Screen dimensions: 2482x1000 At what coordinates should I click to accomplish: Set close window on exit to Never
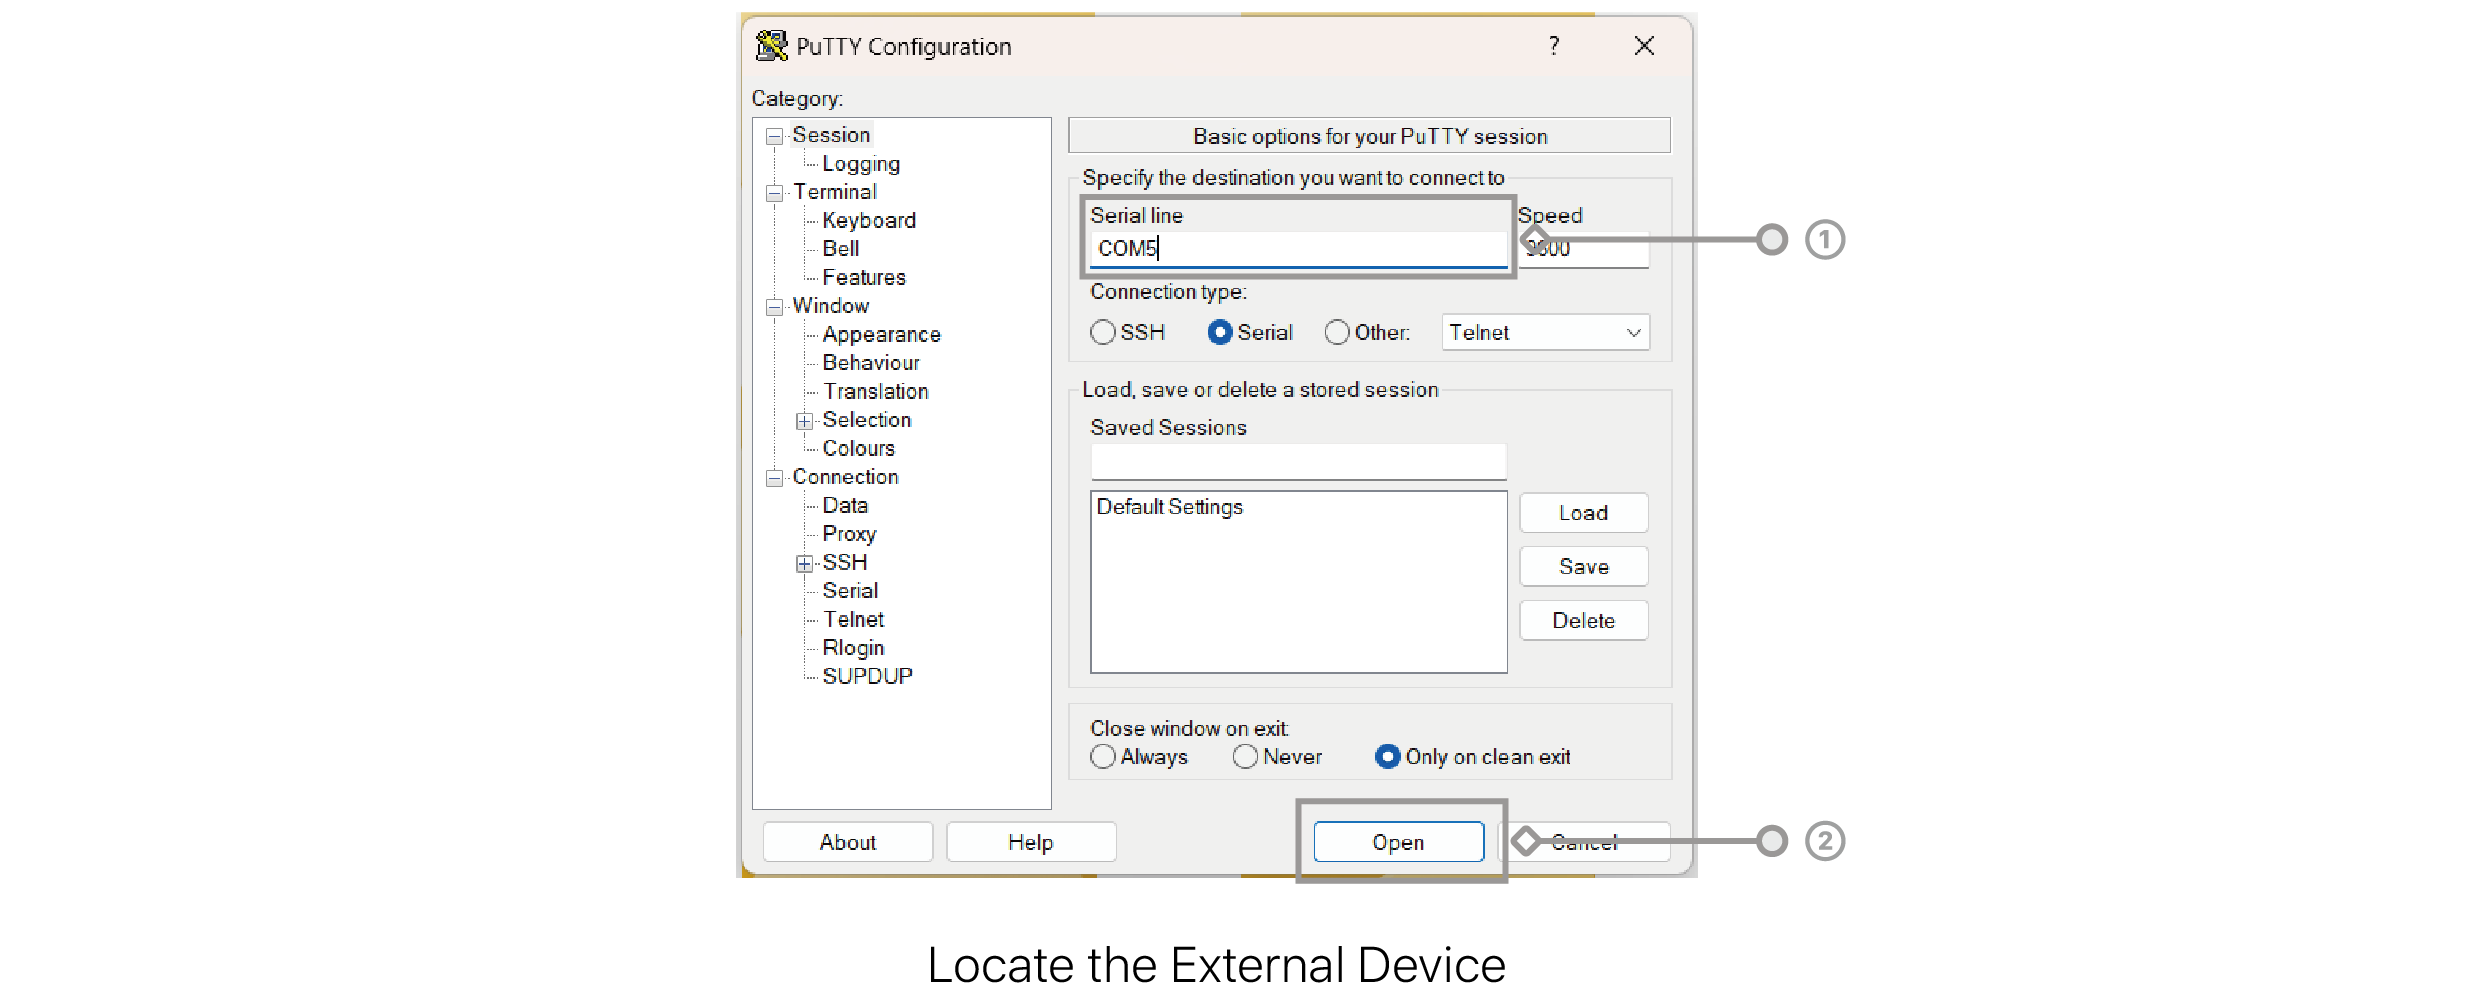pos(1245,757)
